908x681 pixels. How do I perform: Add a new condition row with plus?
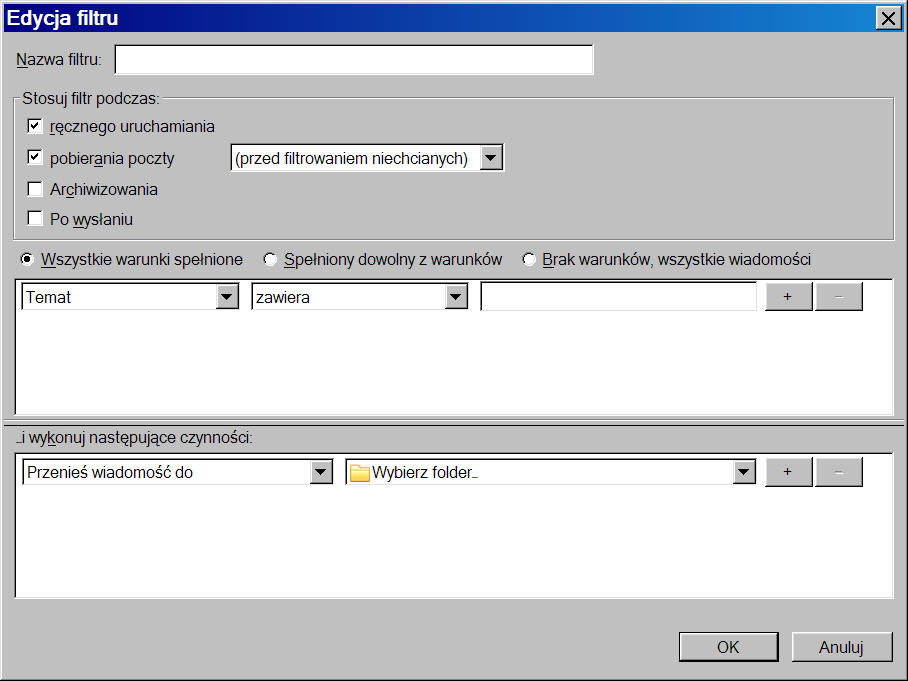point(788,297)
